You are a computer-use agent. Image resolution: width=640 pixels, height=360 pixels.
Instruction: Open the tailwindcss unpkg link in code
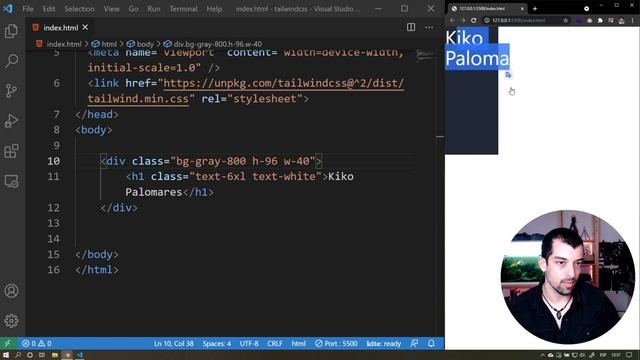(283, 83)
